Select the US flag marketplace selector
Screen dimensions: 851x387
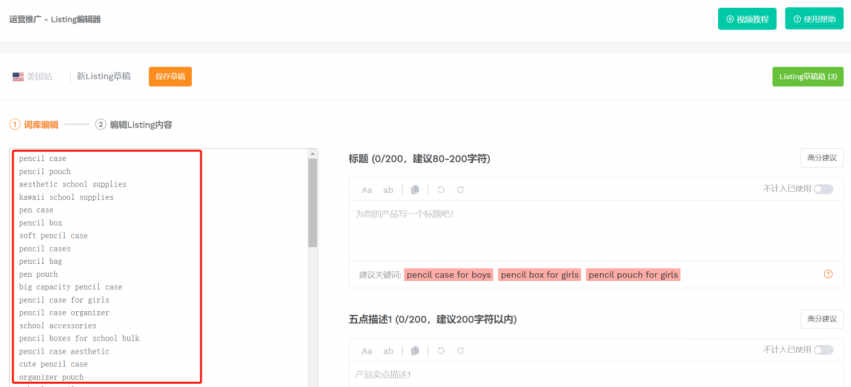click(33, 77)
